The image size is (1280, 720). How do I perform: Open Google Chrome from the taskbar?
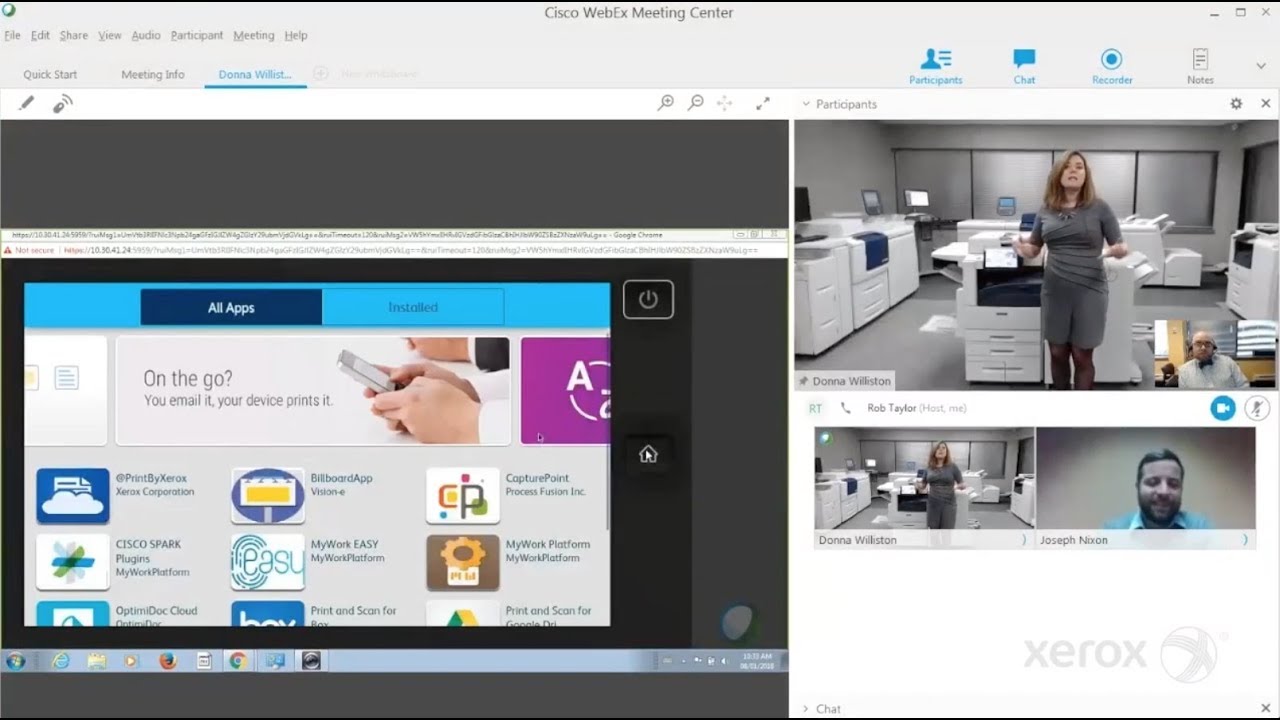[x=237, y=661]
